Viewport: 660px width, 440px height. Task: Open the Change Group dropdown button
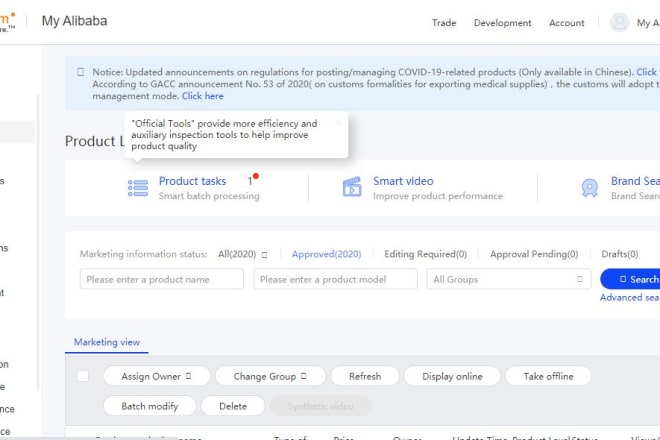click(270, 376)
